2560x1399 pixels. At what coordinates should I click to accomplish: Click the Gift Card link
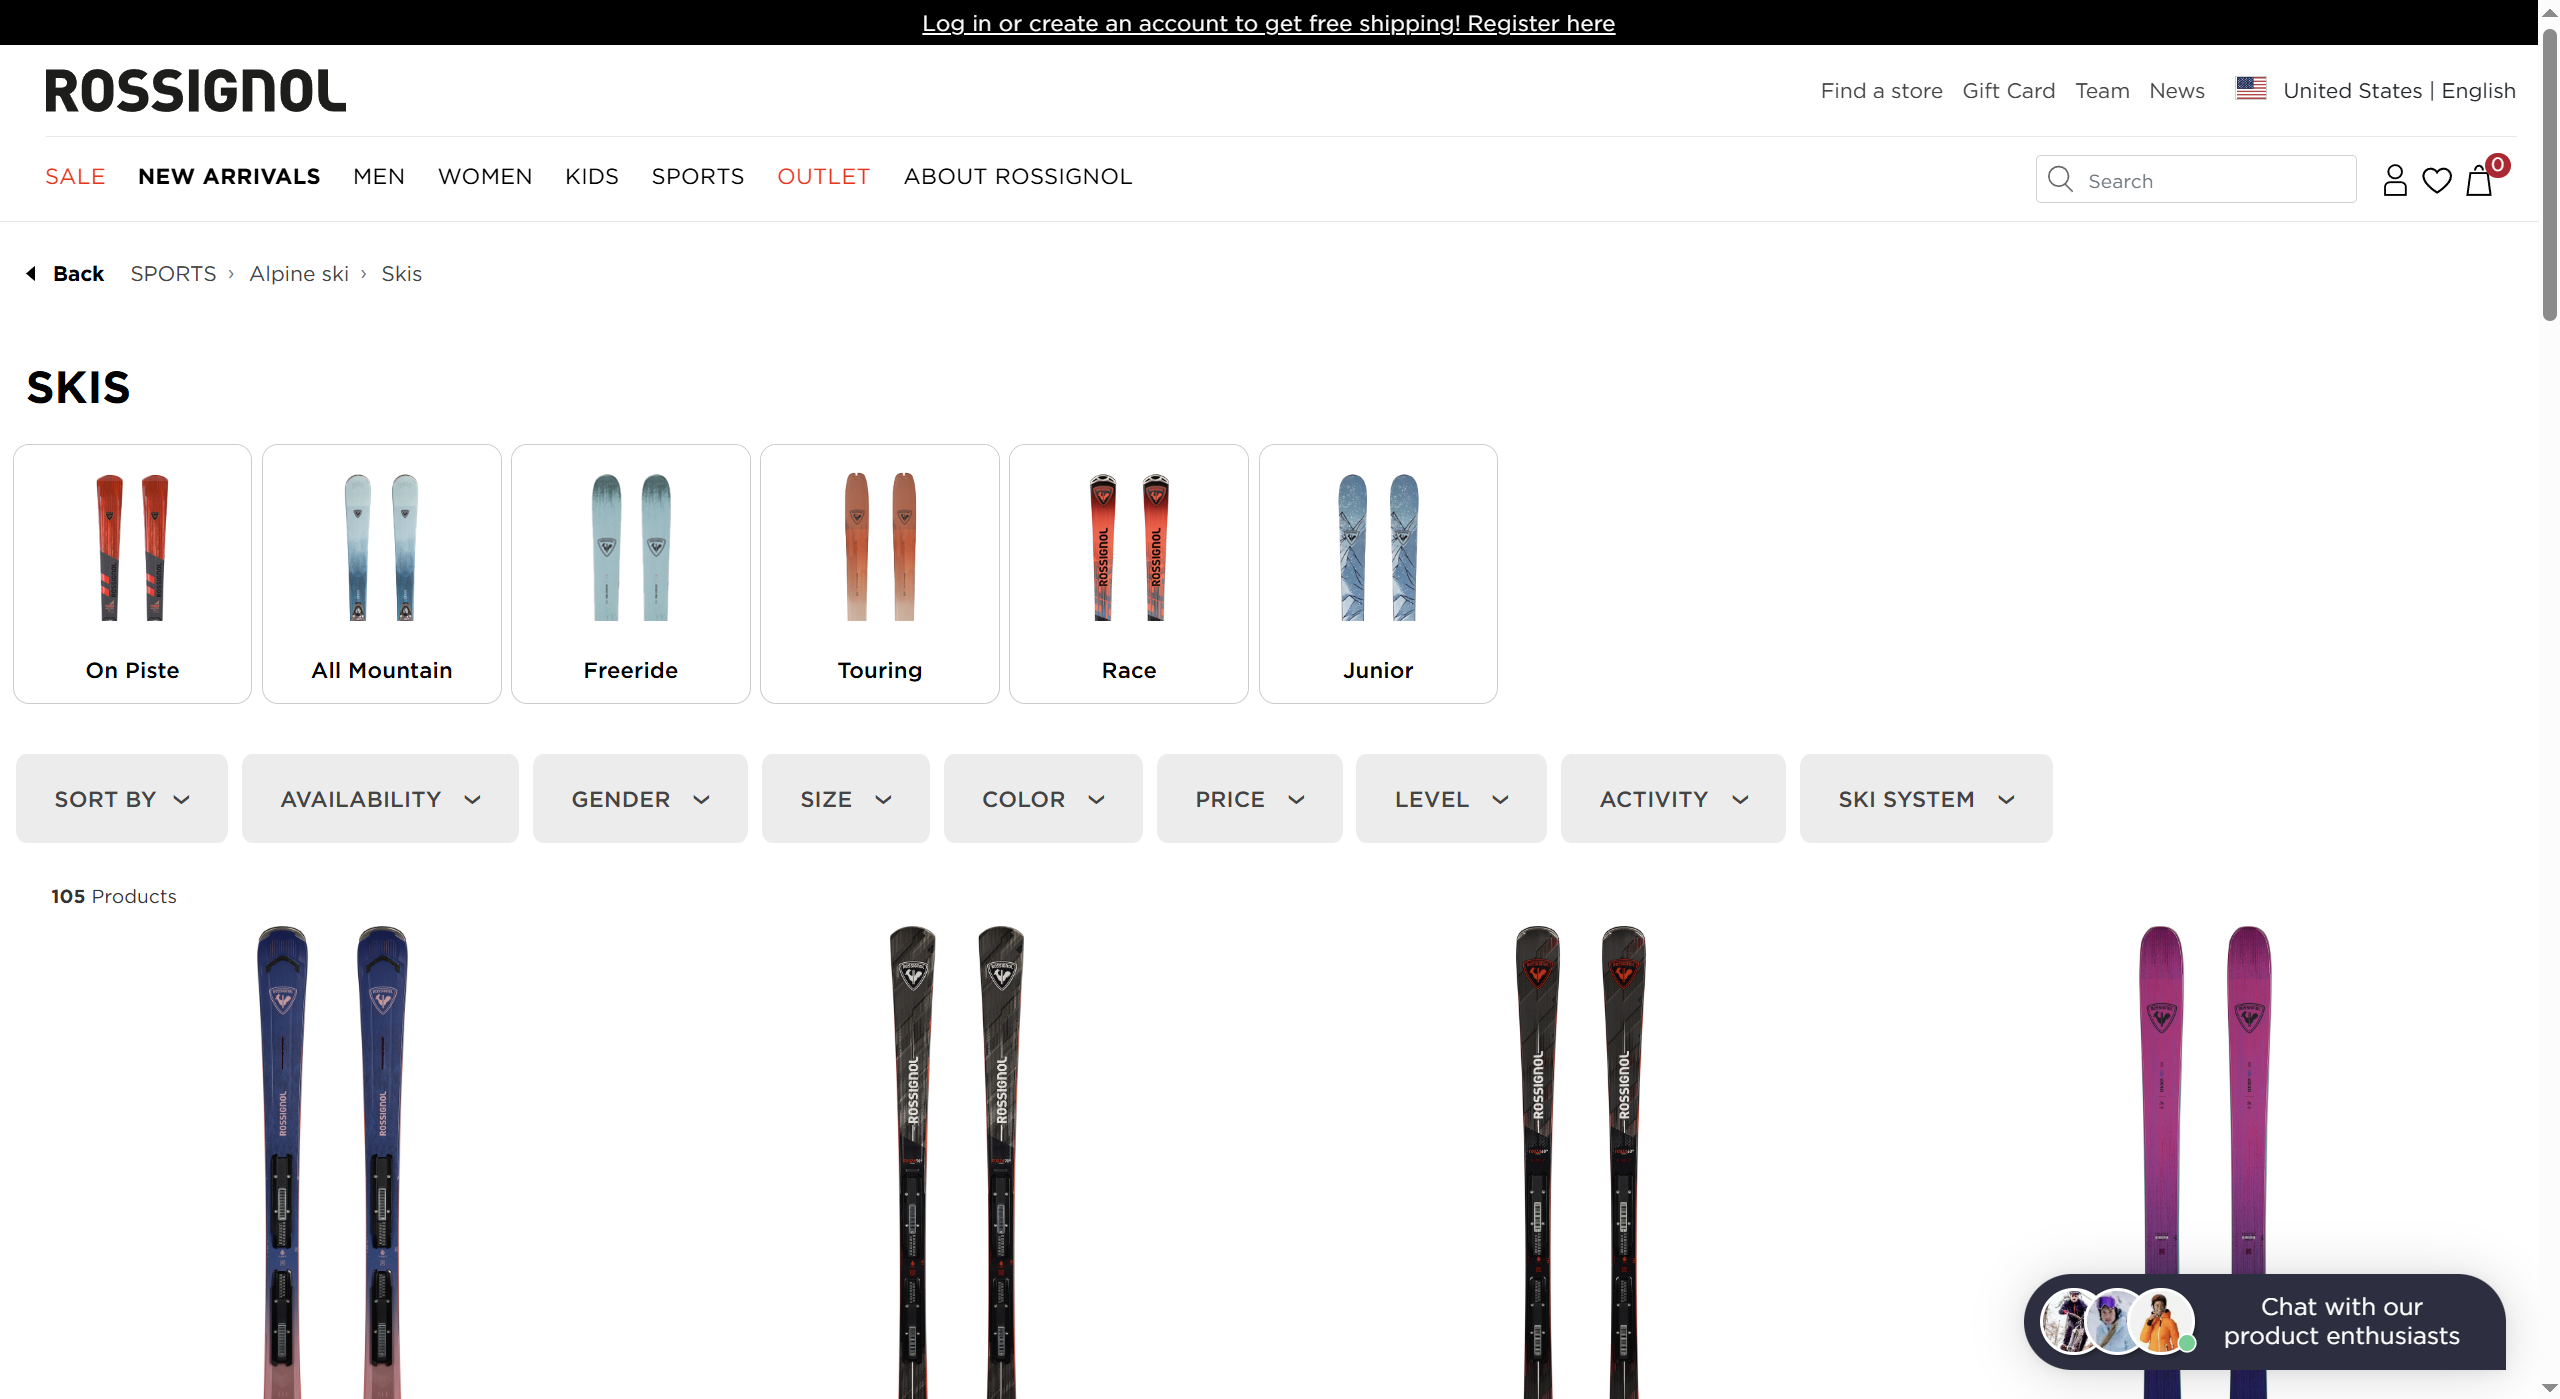(x=2008, y=90)
